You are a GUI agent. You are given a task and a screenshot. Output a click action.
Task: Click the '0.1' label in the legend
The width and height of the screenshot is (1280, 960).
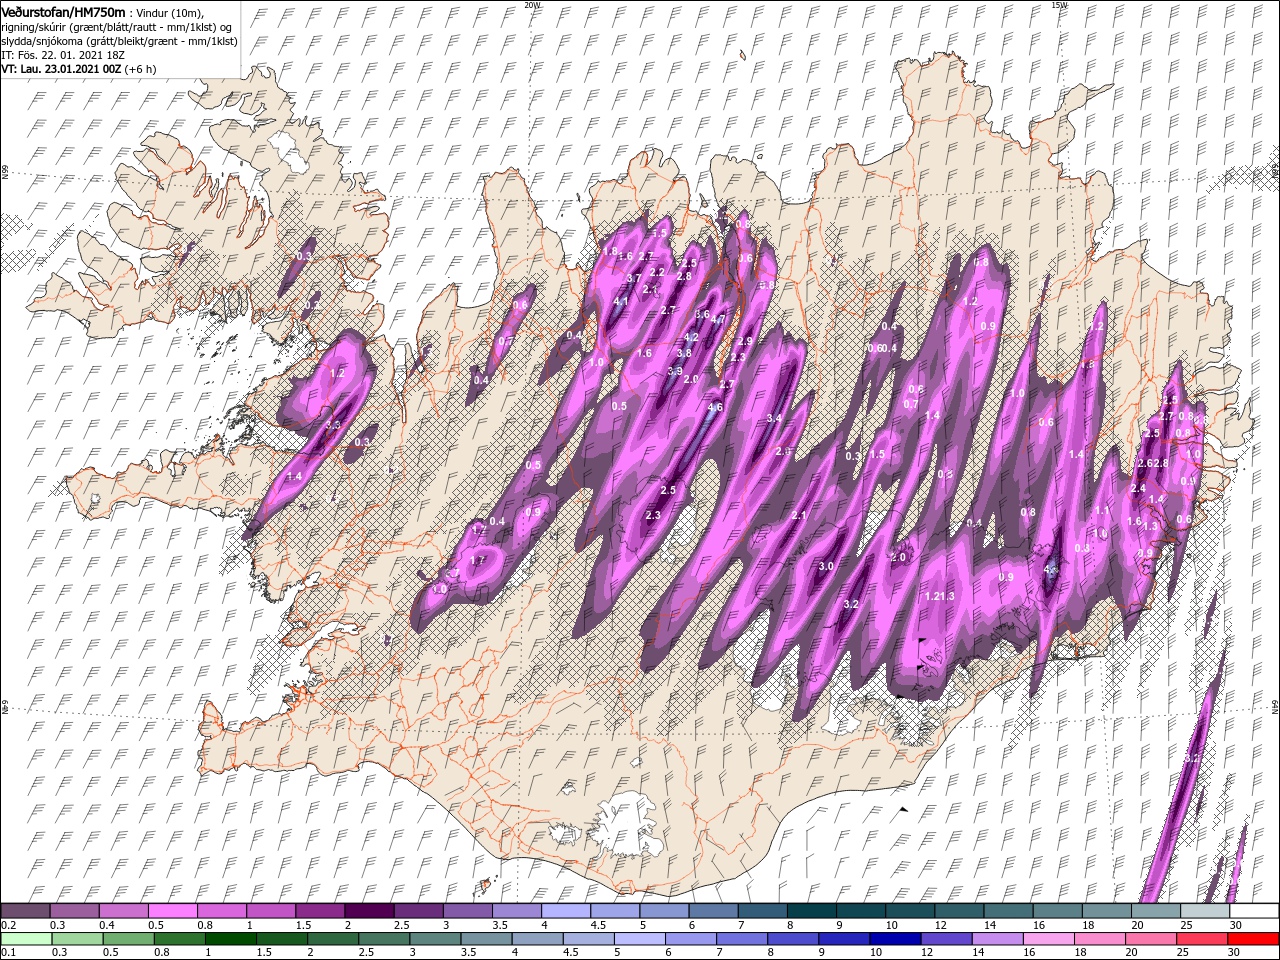coord(8,953)
